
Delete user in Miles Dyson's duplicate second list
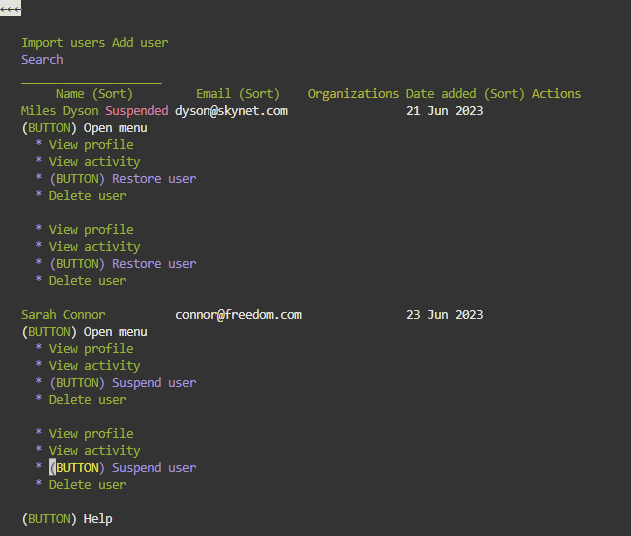click(x=88, y=280)
